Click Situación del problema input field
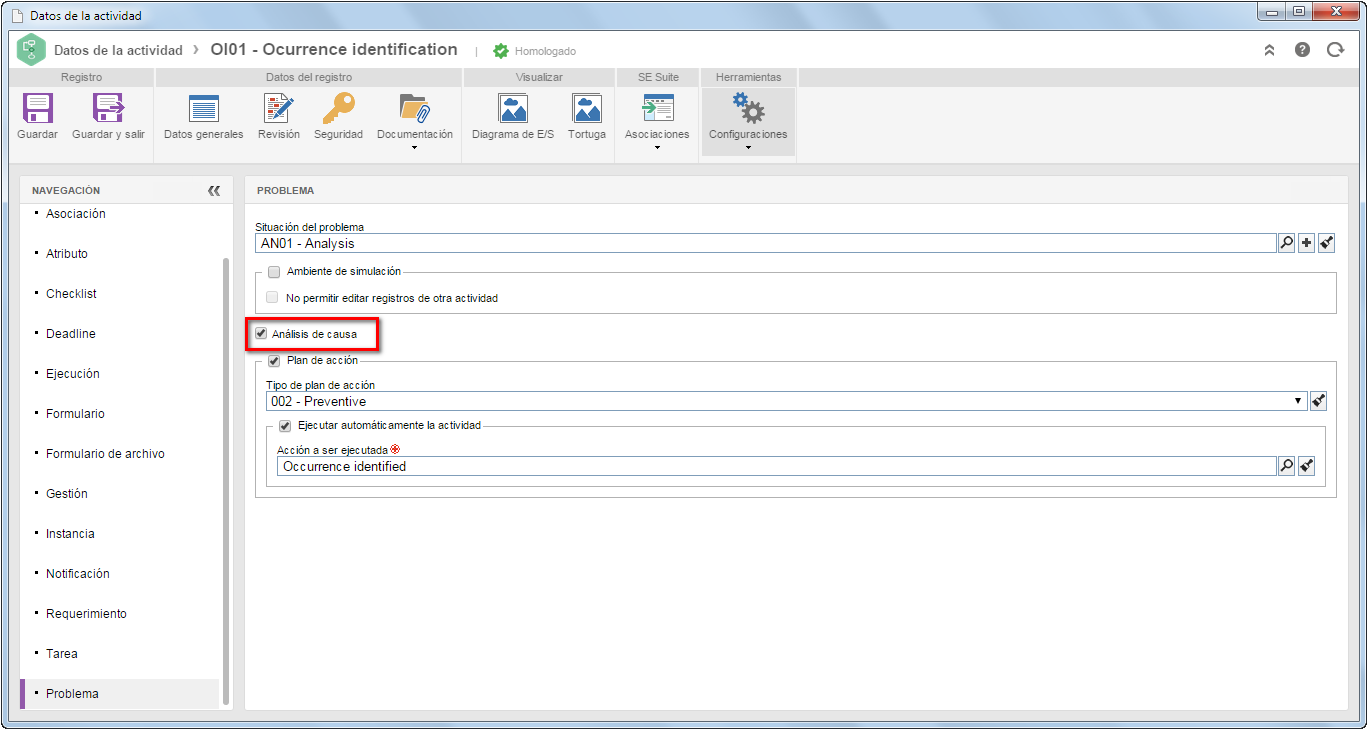Viewport: 1368px width, 730px height. (765, 243)
